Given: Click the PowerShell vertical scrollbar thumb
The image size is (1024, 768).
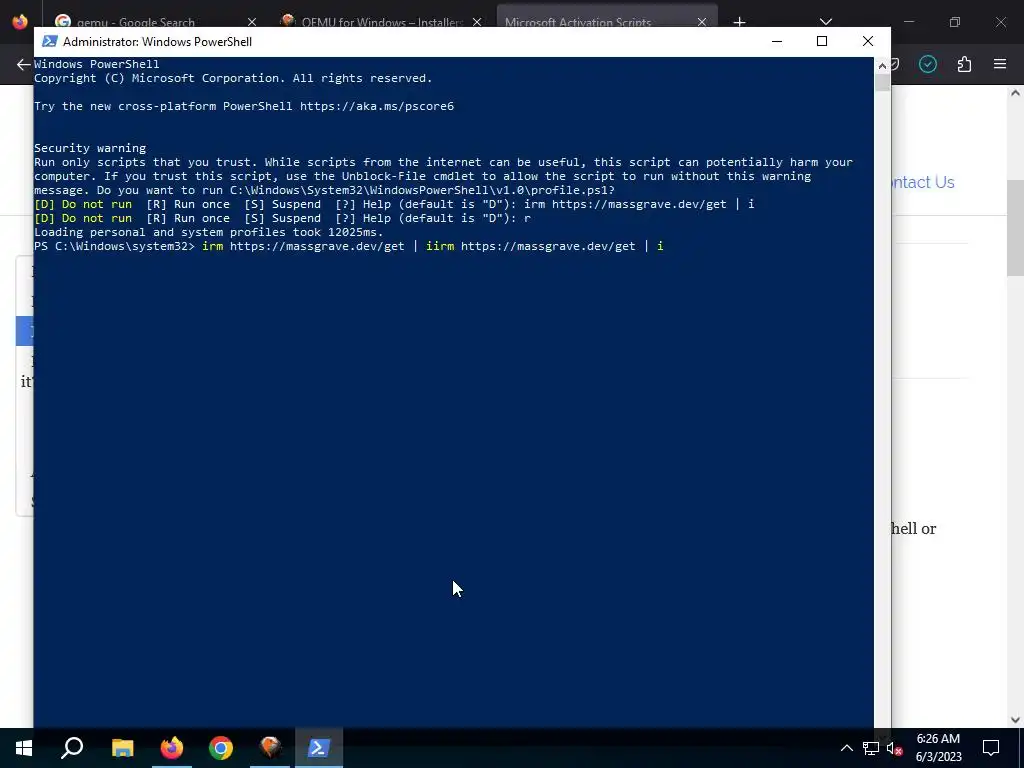Looking at the screenshot, I should 882,82.
